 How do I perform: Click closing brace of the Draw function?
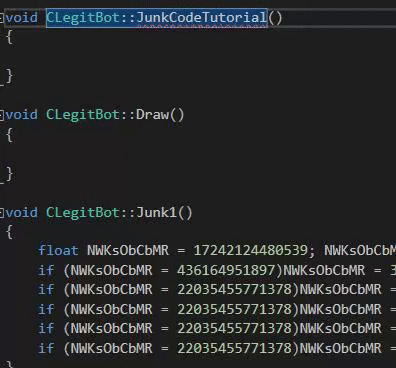click(10, 174)
